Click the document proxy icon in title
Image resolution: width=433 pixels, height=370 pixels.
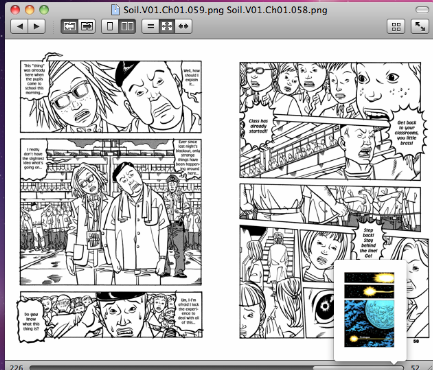115,10
